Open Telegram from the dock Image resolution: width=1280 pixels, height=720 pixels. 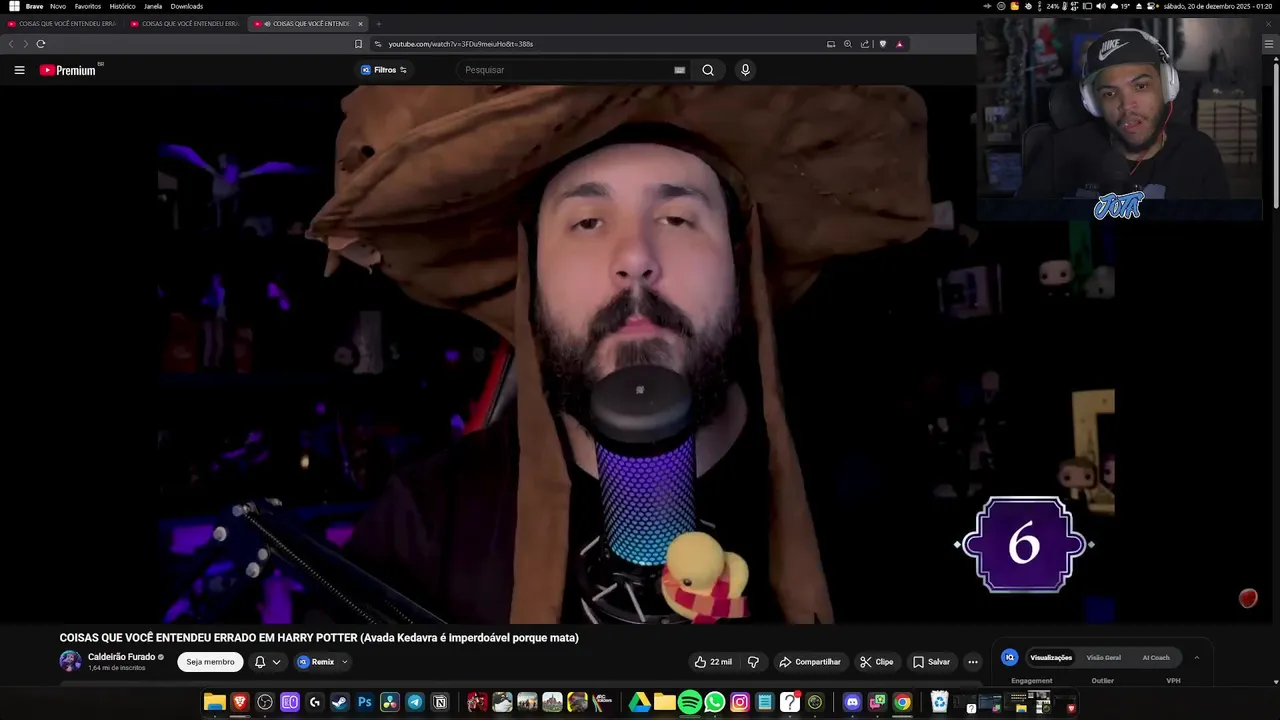[415, 703]
